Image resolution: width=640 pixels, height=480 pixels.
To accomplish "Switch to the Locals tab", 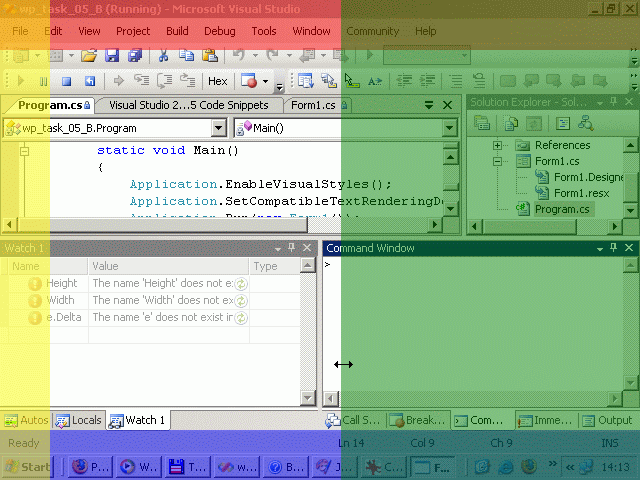I will click(79, 420).
